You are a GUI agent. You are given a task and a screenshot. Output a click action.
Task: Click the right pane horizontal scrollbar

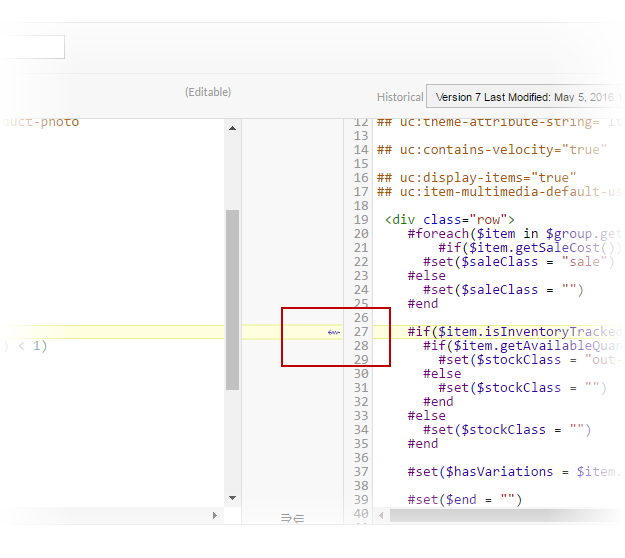click(507, 515)
